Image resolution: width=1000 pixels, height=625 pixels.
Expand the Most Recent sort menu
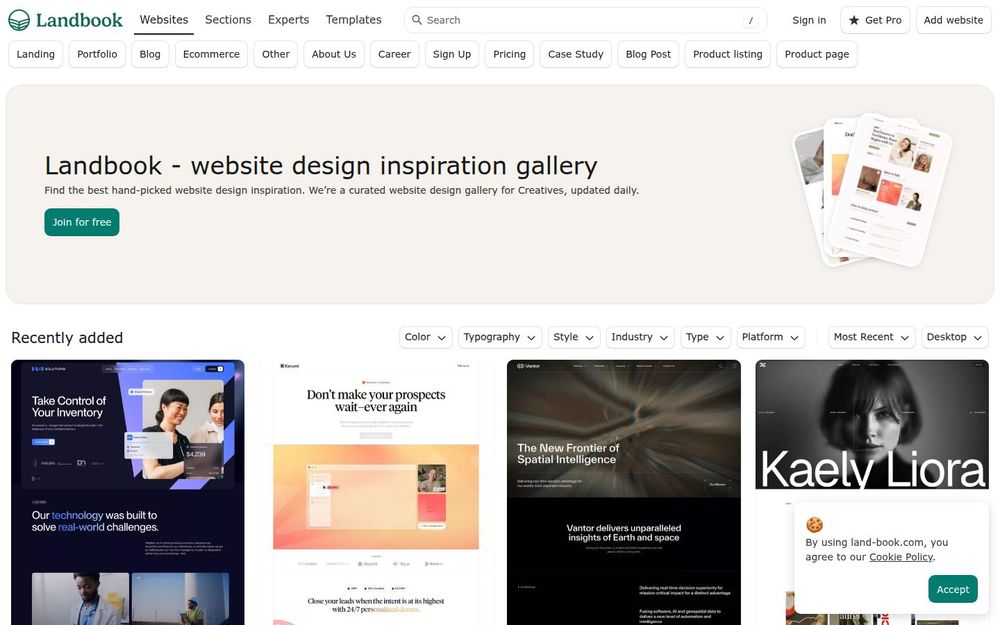(872, 337)
